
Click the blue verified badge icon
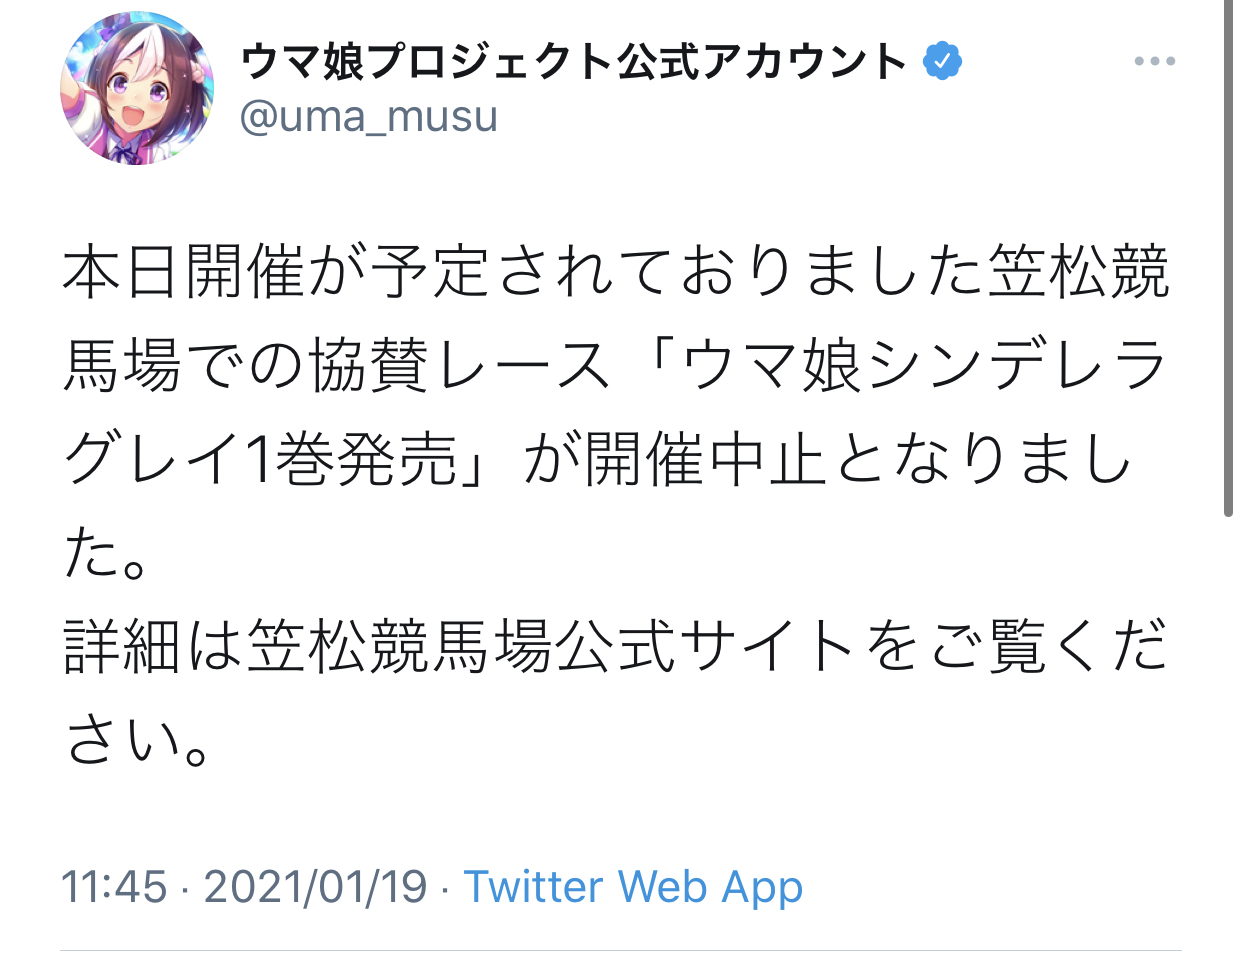942,62
